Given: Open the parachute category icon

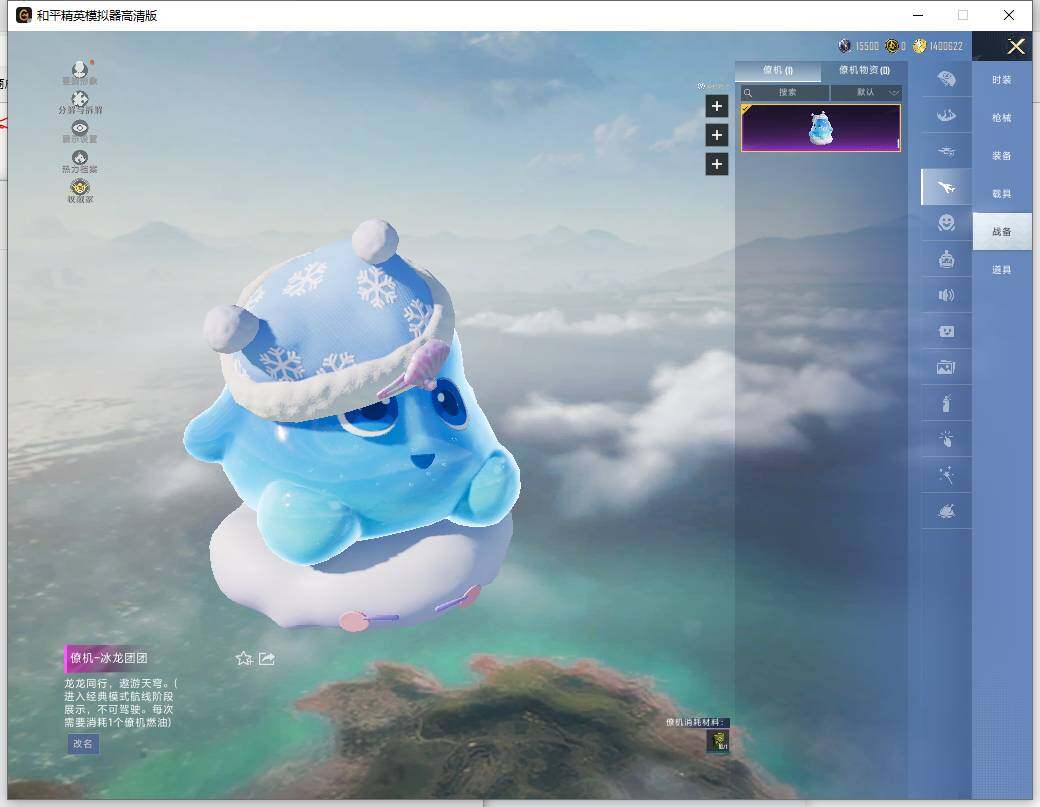Looking at the screenshot, I should click(x=946, y=79).
